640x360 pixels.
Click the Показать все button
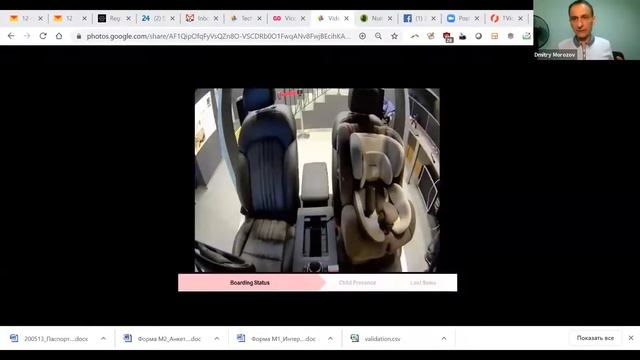click(x=595, y=338)
